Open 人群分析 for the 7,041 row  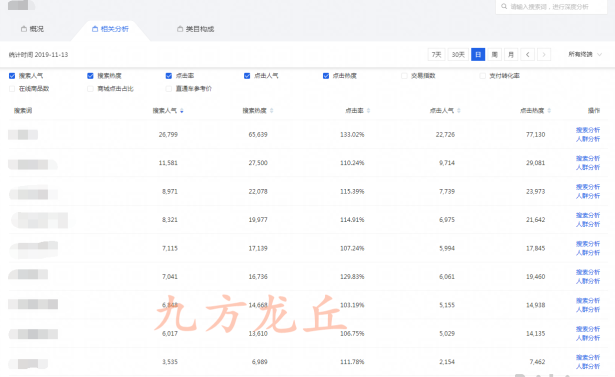click(x=588, y=281)
